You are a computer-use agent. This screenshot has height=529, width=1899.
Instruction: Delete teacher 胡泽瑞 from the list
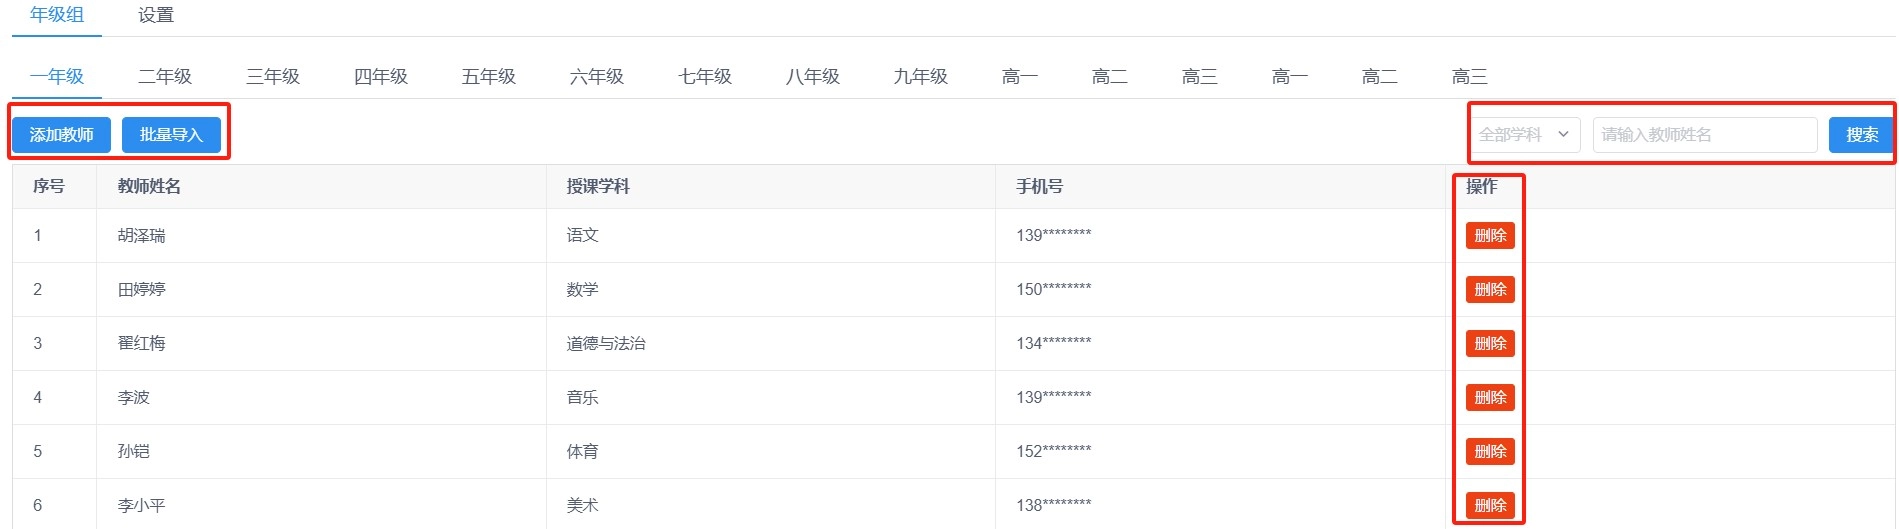[x=1490, y=236]
